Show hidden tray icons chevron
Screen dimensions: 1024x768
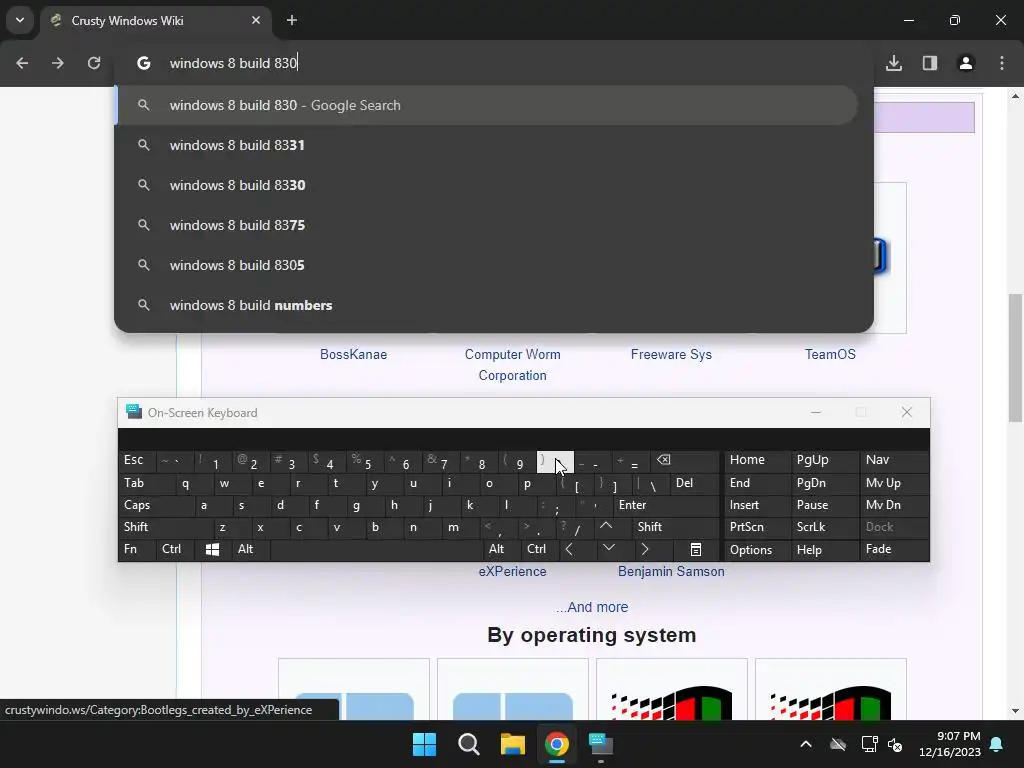click(806, 744)
